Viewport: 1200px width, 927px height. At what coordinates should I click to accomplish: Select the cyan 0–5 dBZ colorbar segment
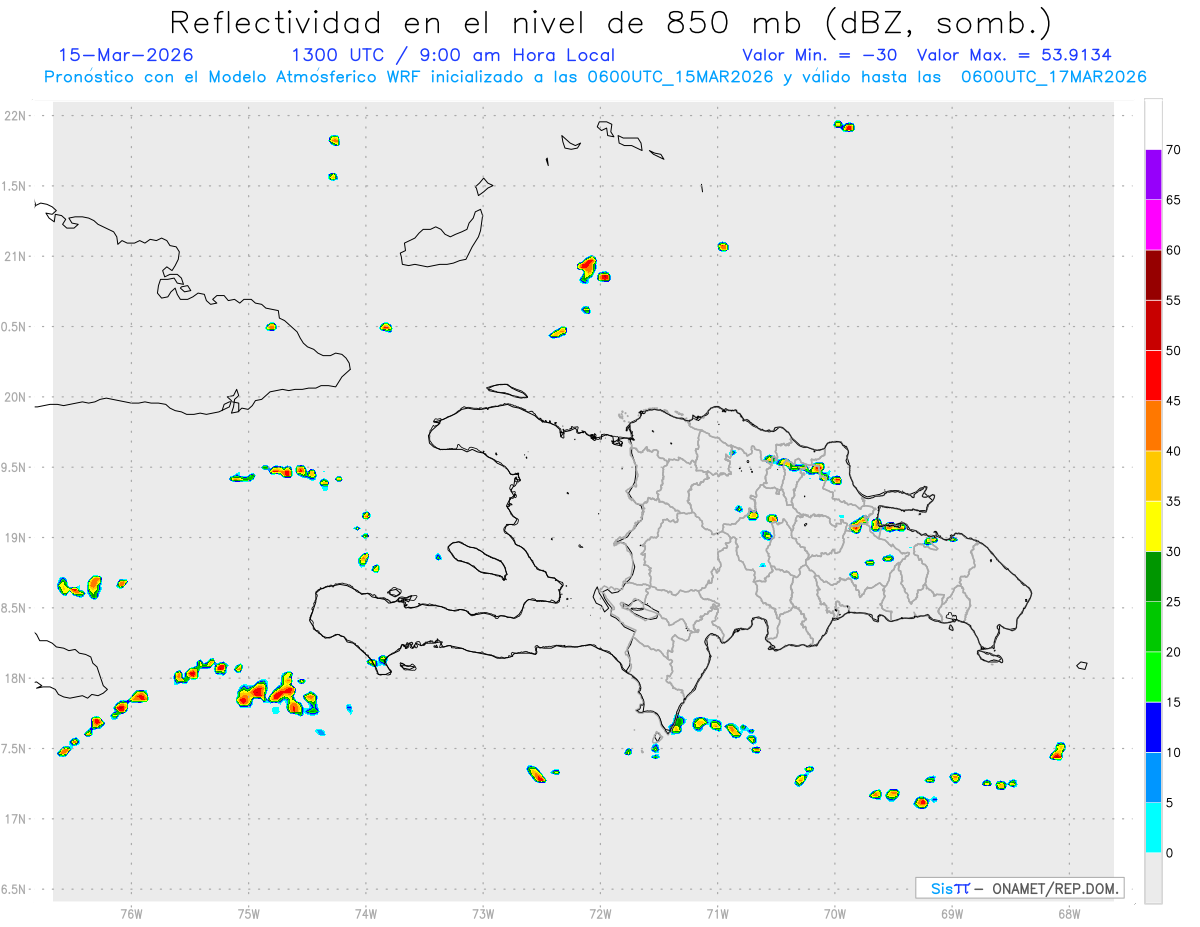coord(1153,828)
